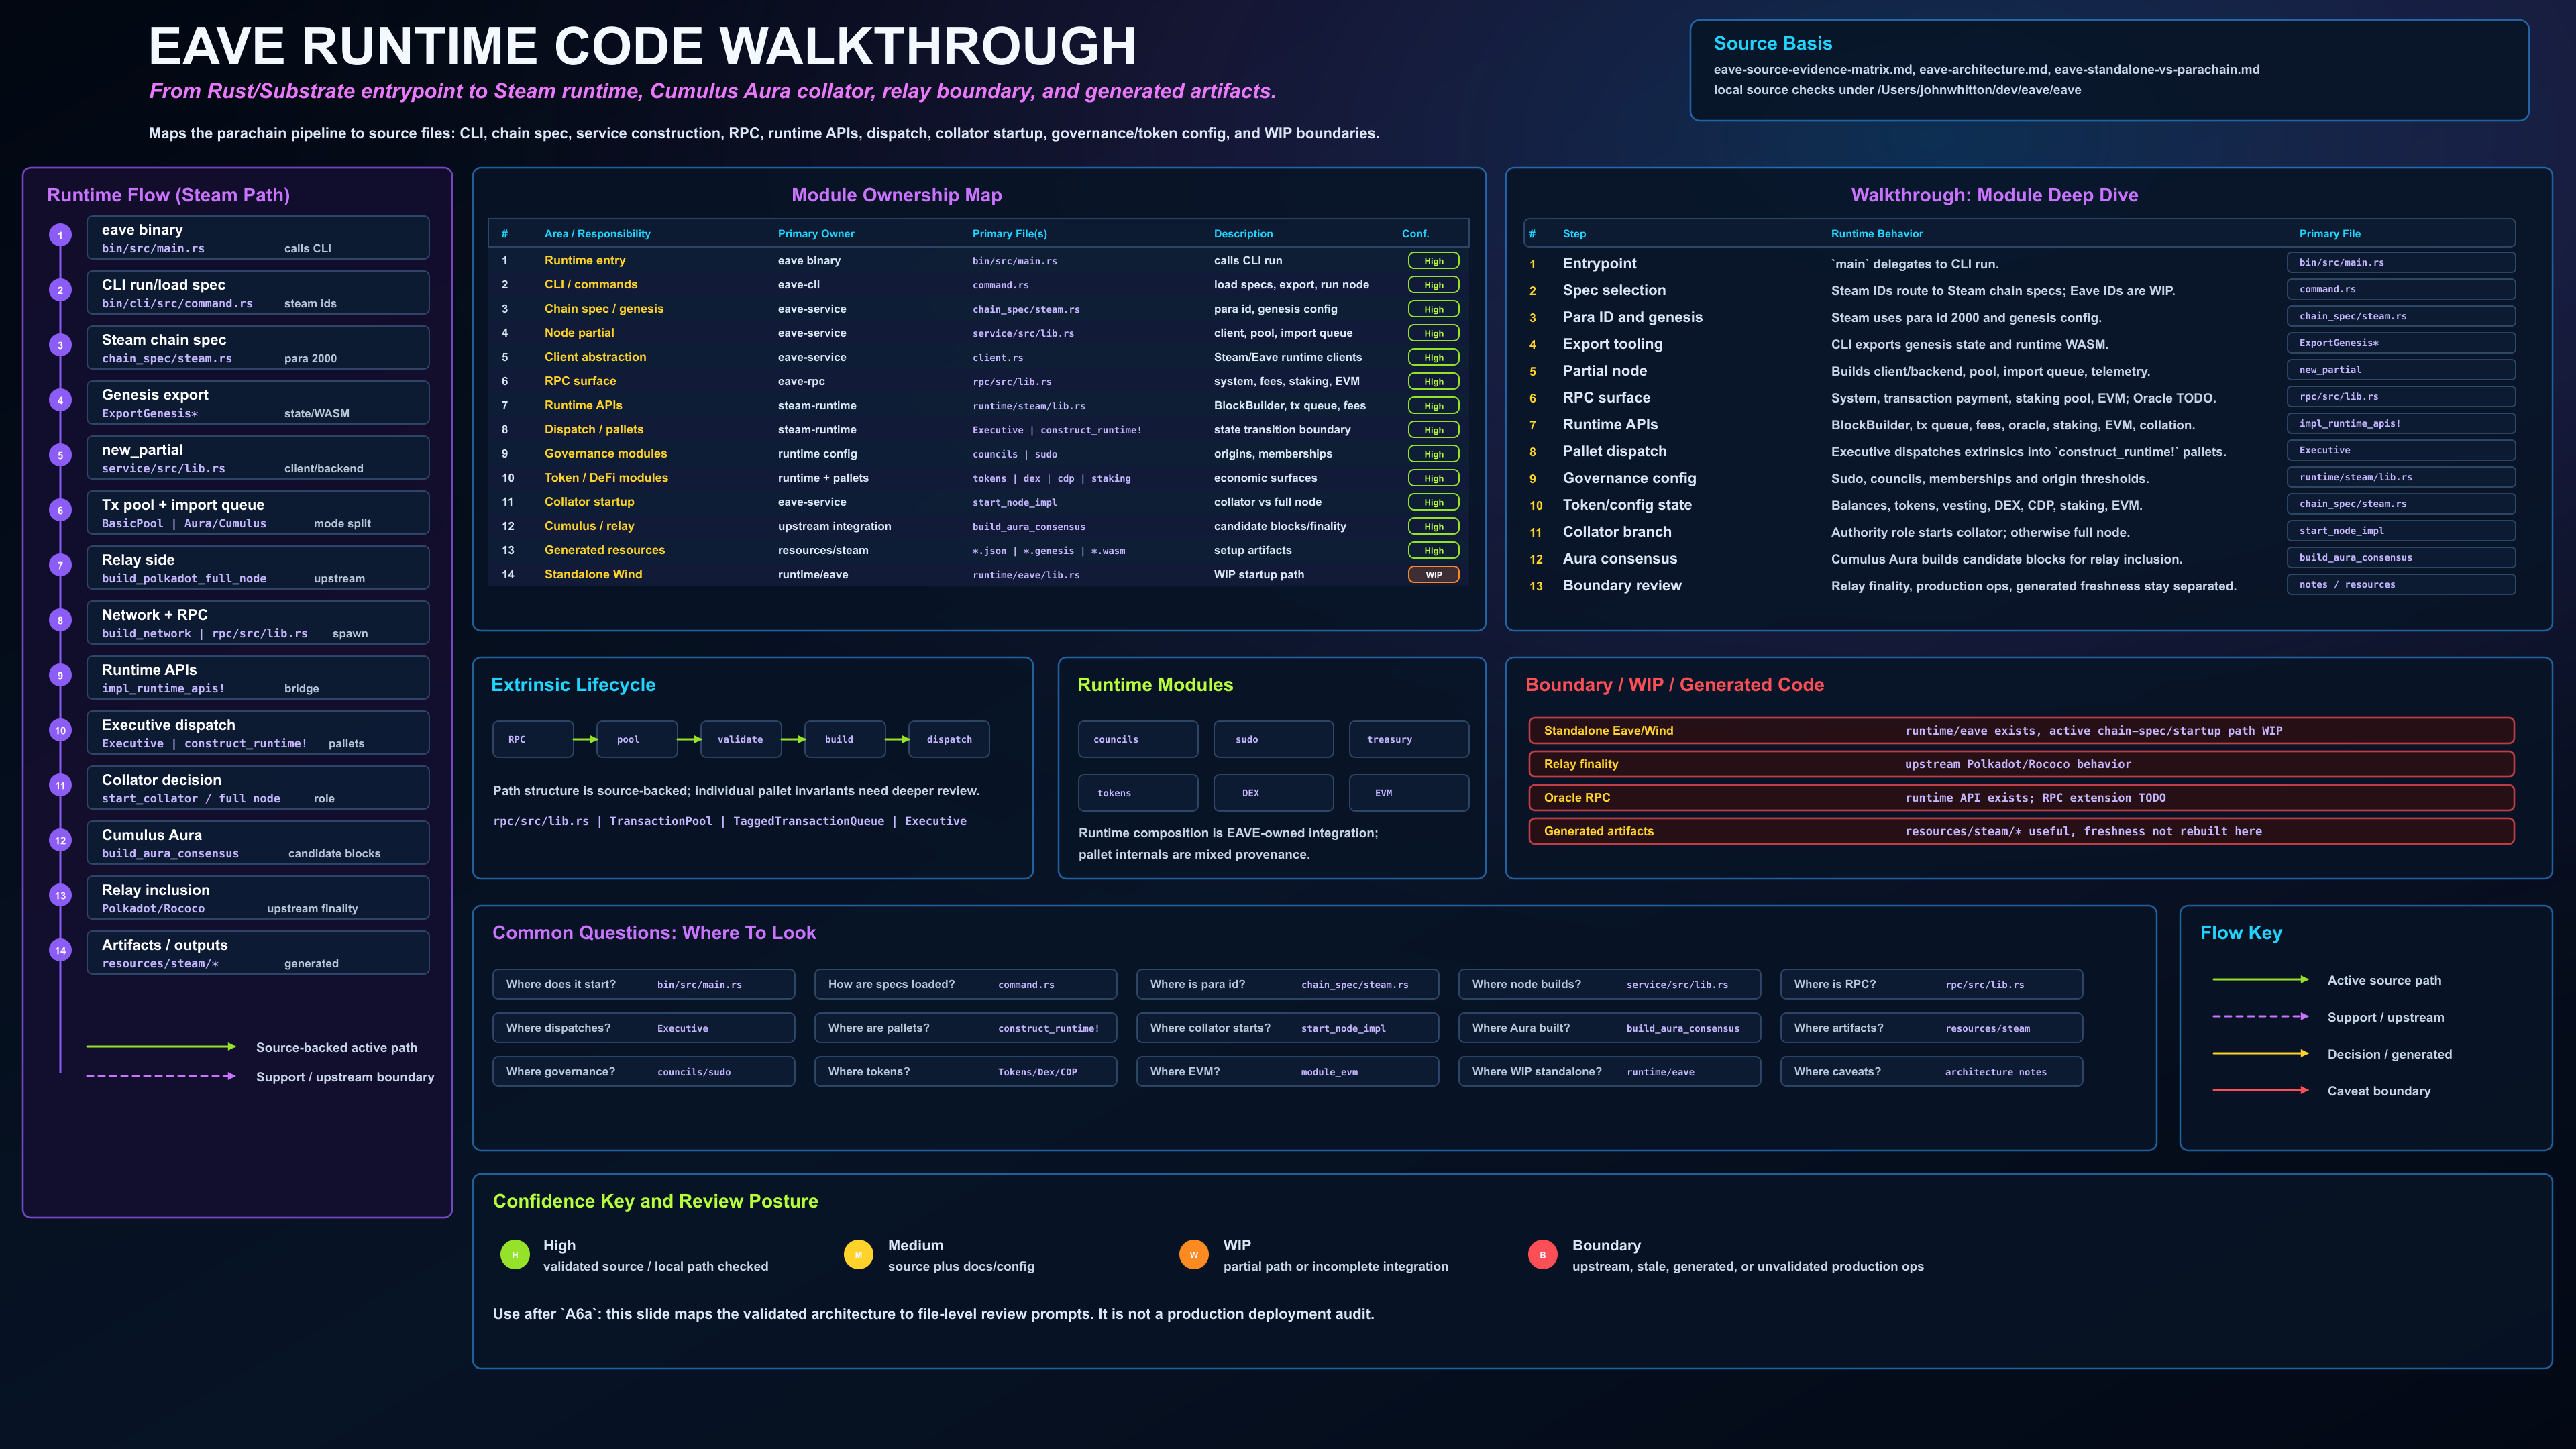
Task: Click step 12 circle beside Cumulus Aura card
Action: click(60, 841)
